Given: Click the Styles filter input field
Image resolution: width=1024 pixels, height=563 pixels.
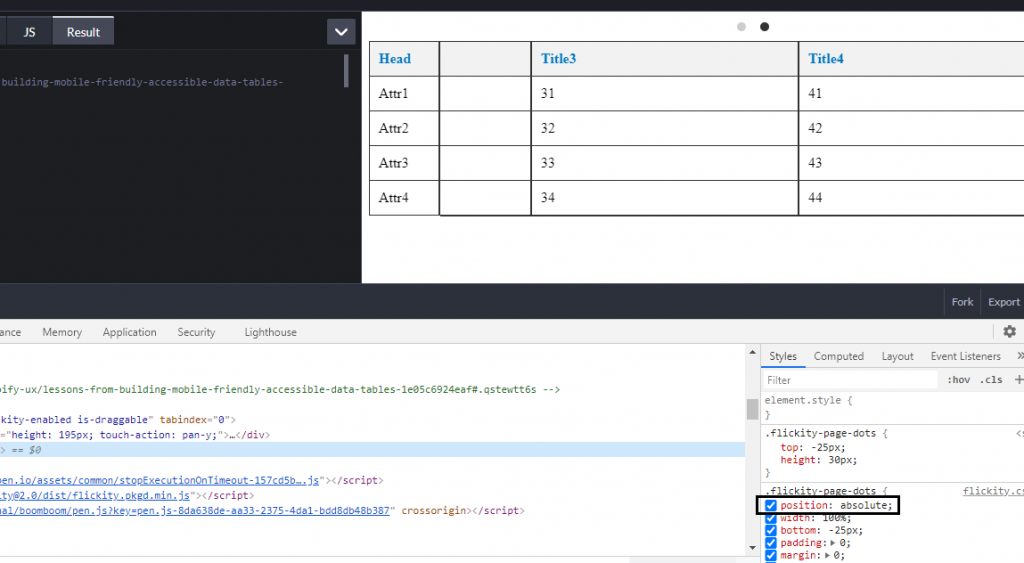Looking at the screenshot, I should [x=850, y=379].
